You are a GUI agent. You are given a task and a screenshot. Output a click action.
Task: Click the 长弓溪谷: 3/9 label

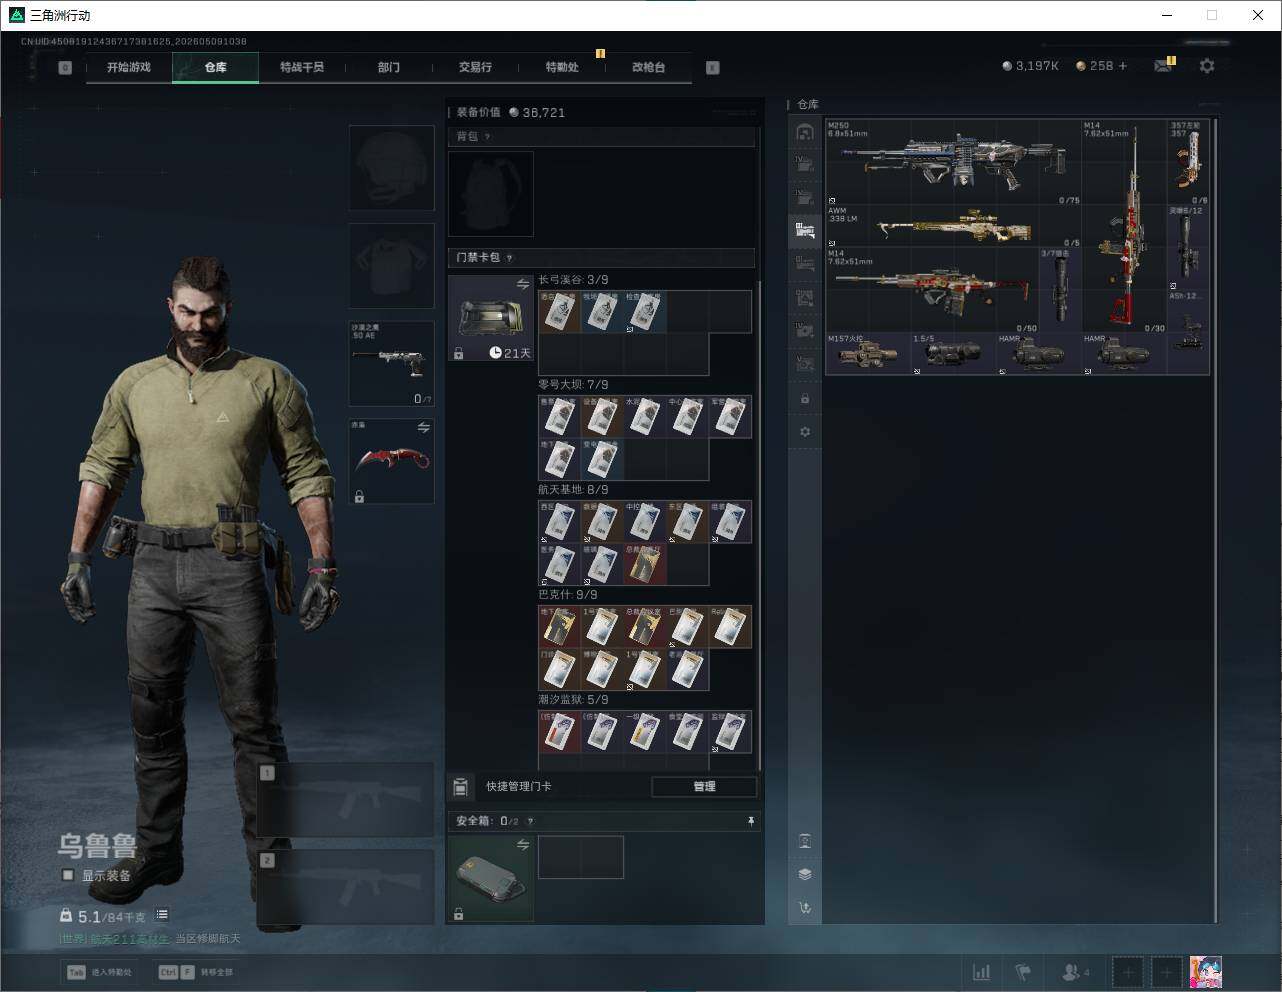[573, 280]
